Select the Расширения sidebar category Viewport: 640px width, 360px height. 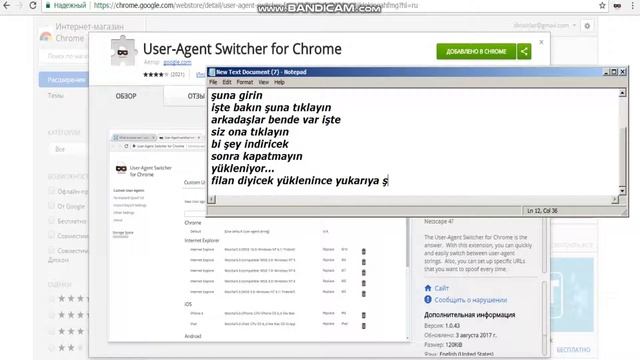(64, 80)
